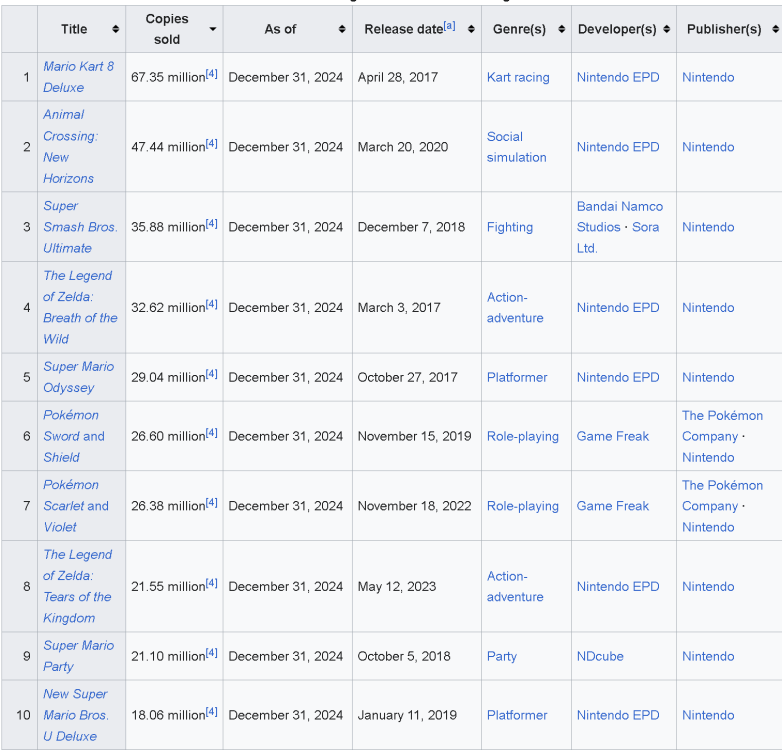Viewport: 782px width, 750px height.
Task: Open the Fighting genre link
Action: 510,227
